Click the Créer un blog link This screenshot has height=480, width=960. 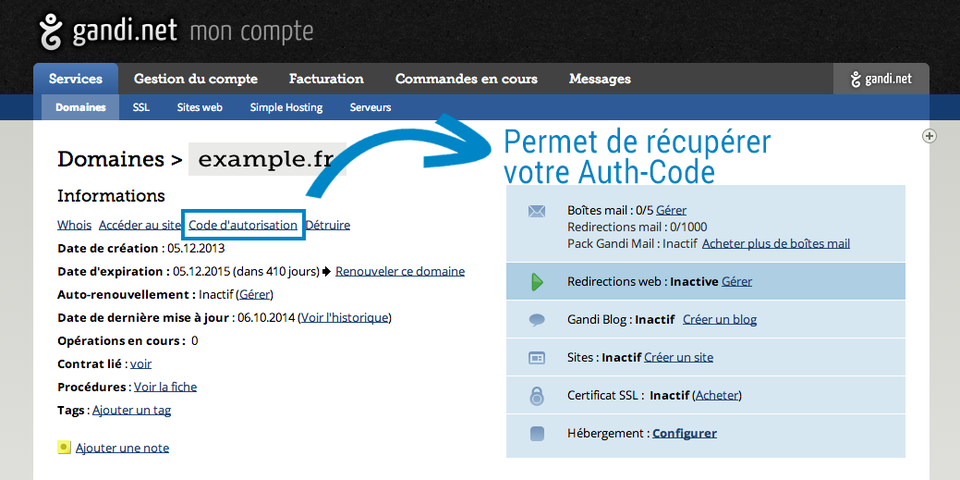pos(719,320)
